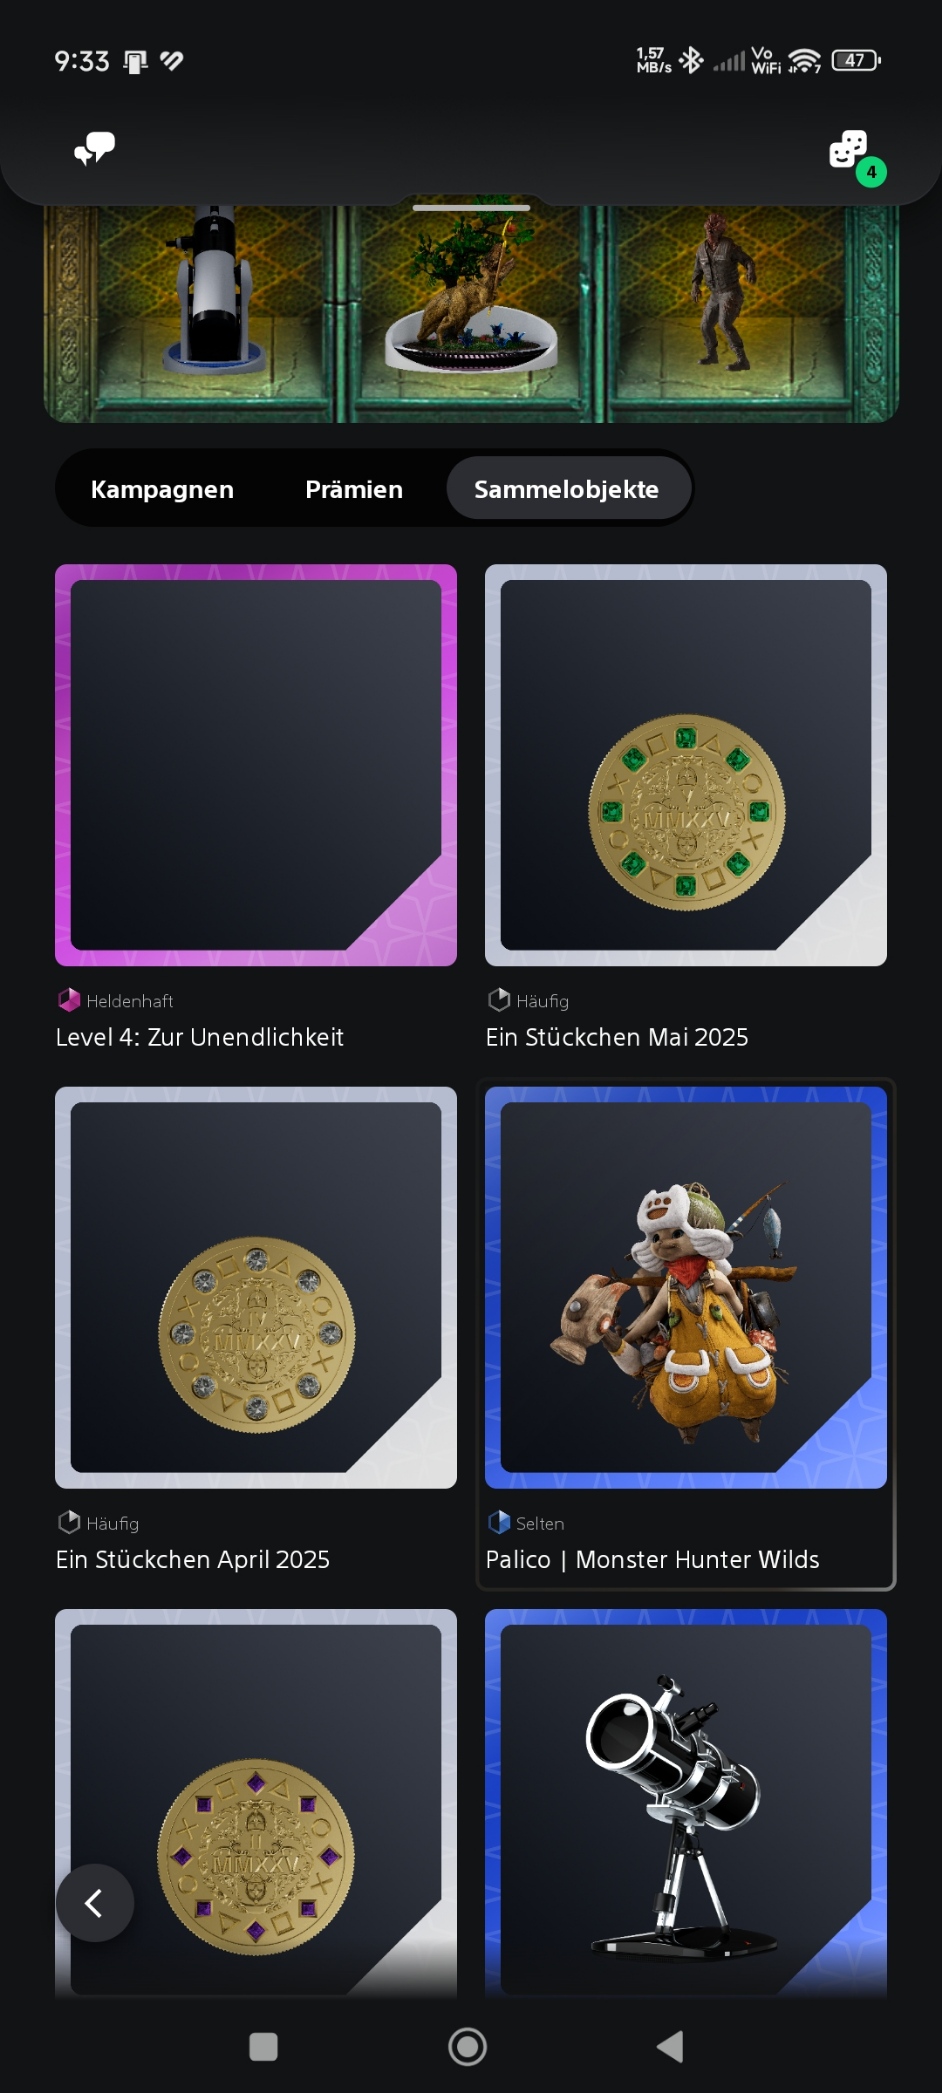Tap the Android back triangle button
This screenshot has height=2093, width=942.
(670, 2046)
